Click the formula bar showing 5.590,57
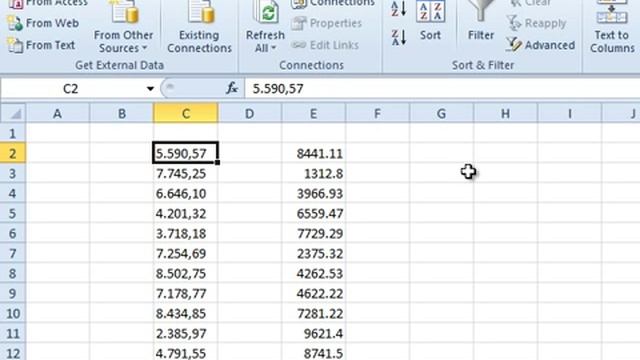The height and width of the screenshot is (360, 640). tap(442, 89)
